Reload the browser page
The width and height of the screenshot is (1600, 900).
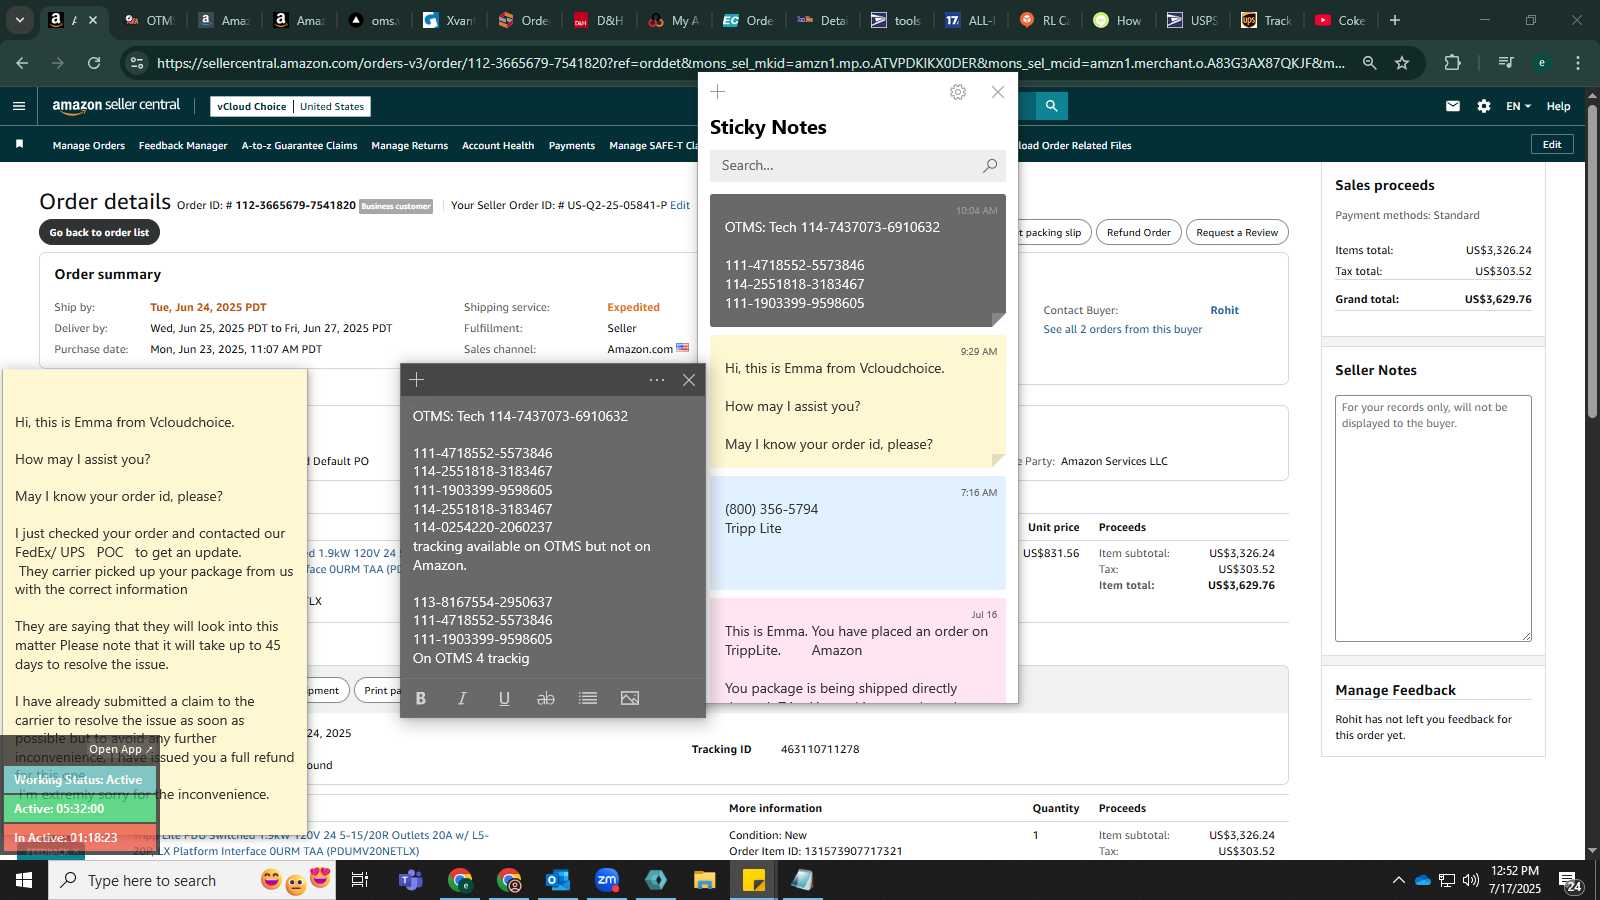[x=94, y=63]
